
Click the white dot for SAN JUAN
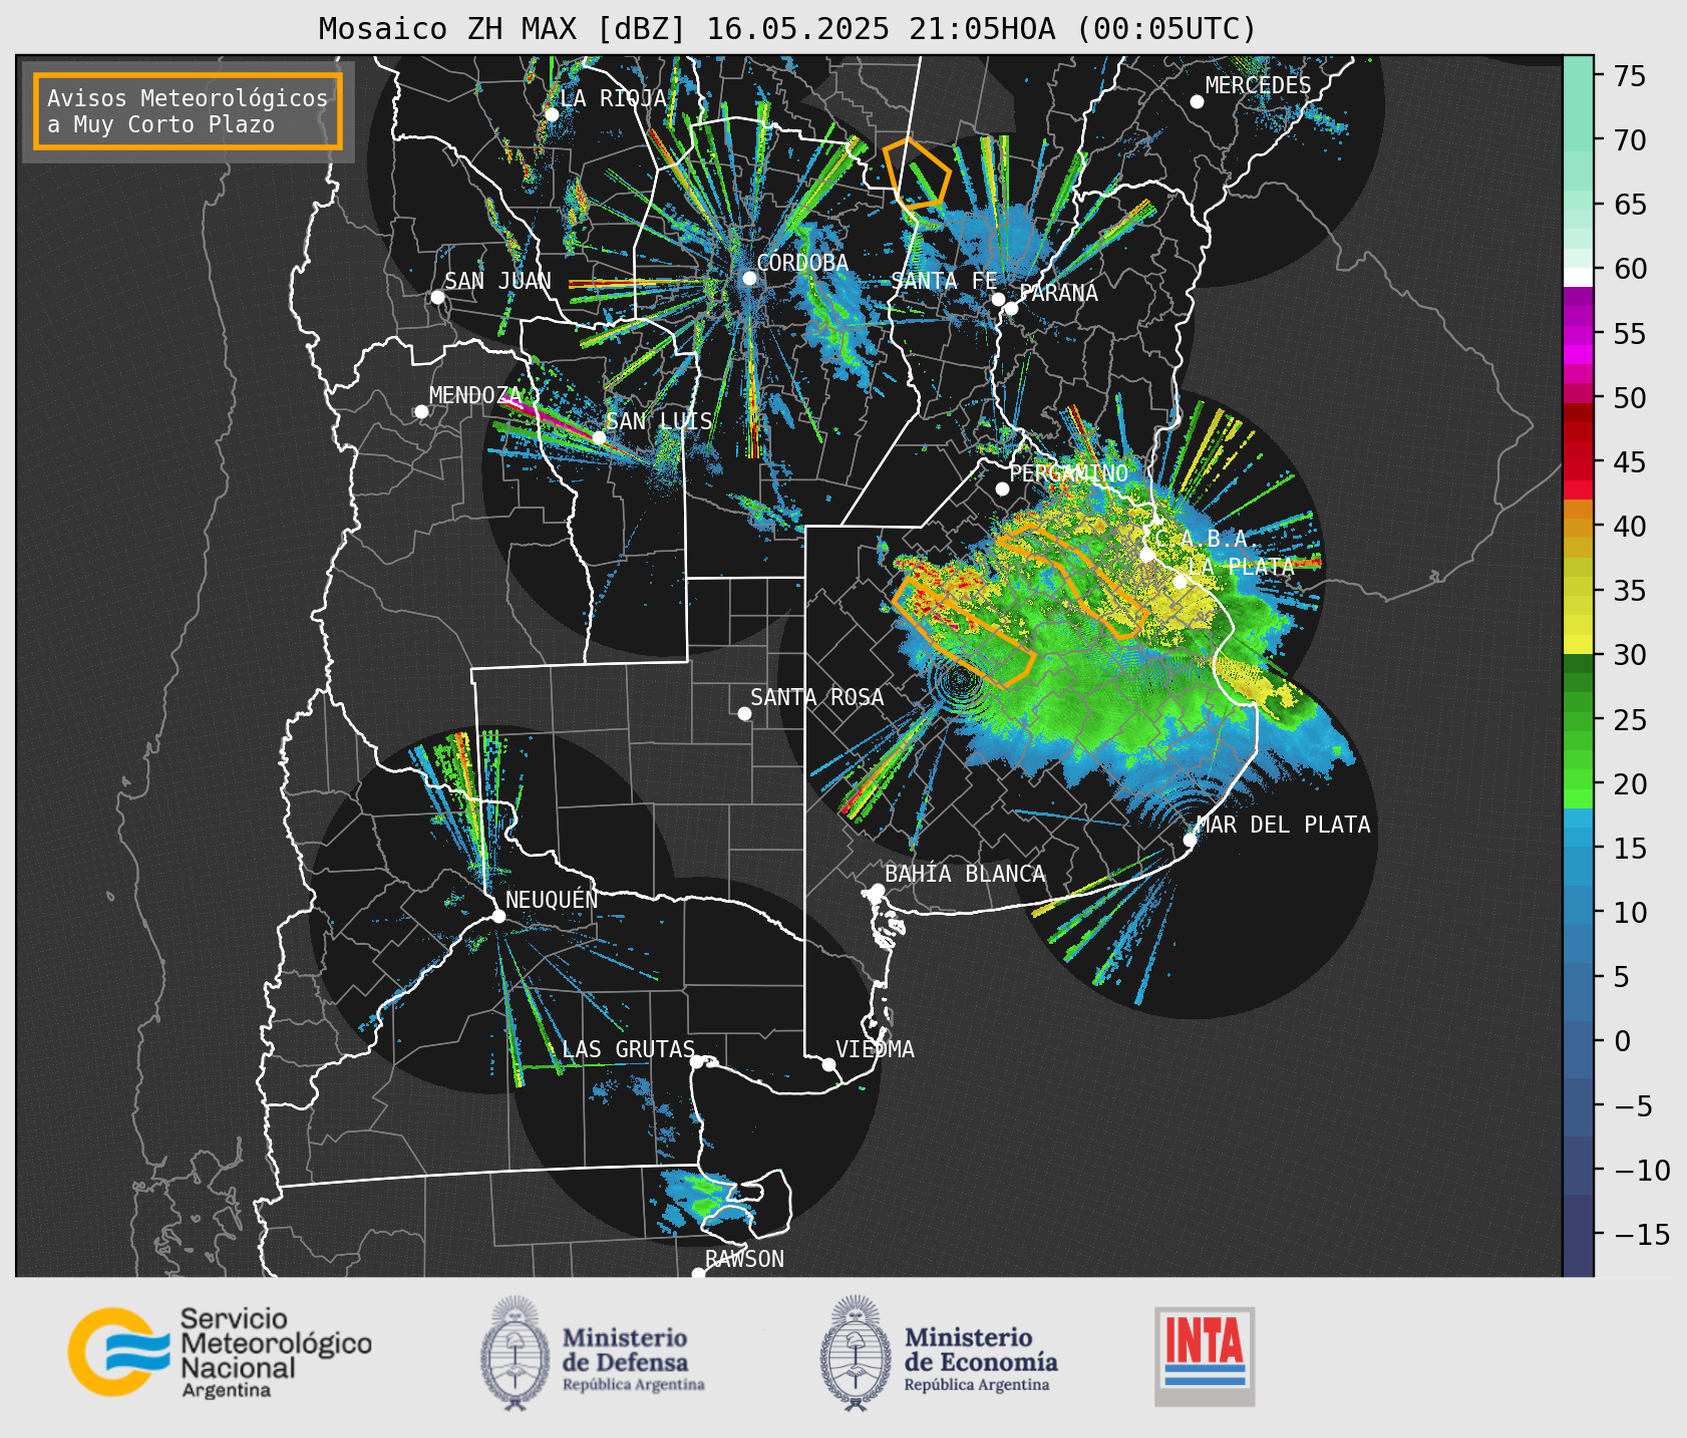pyautogui.click(x=437, y=297)
